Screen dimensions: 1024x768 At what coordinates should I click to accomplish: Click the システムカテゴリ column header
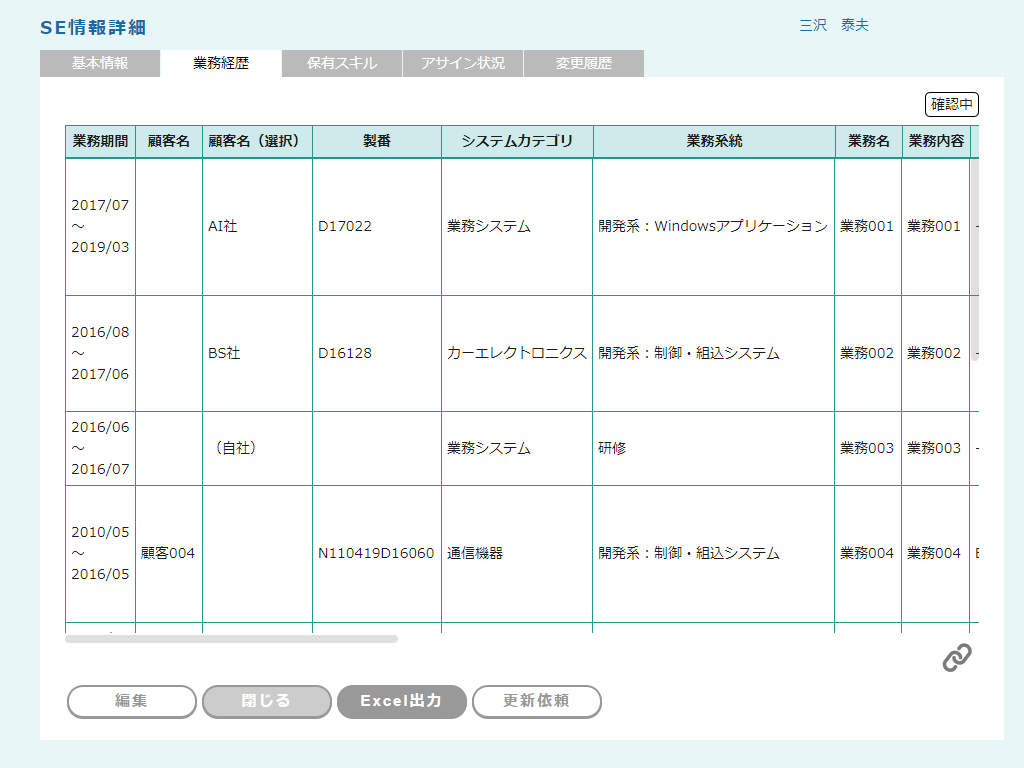(517, 142)
